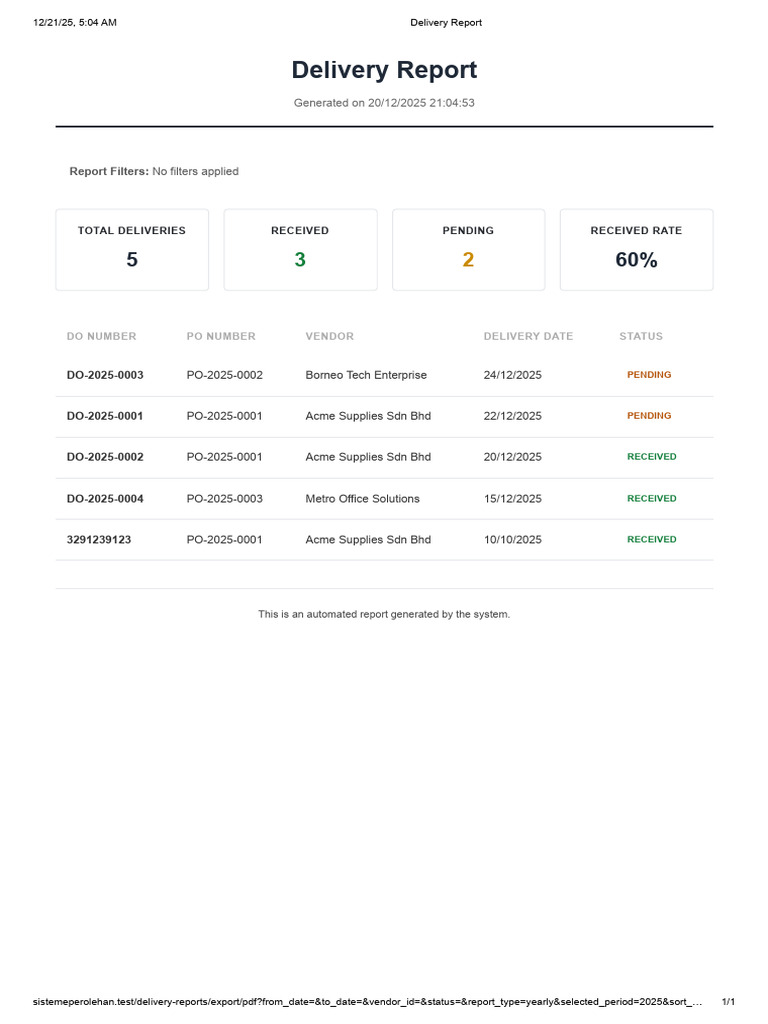This screenshot has height=1024, width=768.
Task: Select DO-2025-0004 cell
Action: (105, 499)
